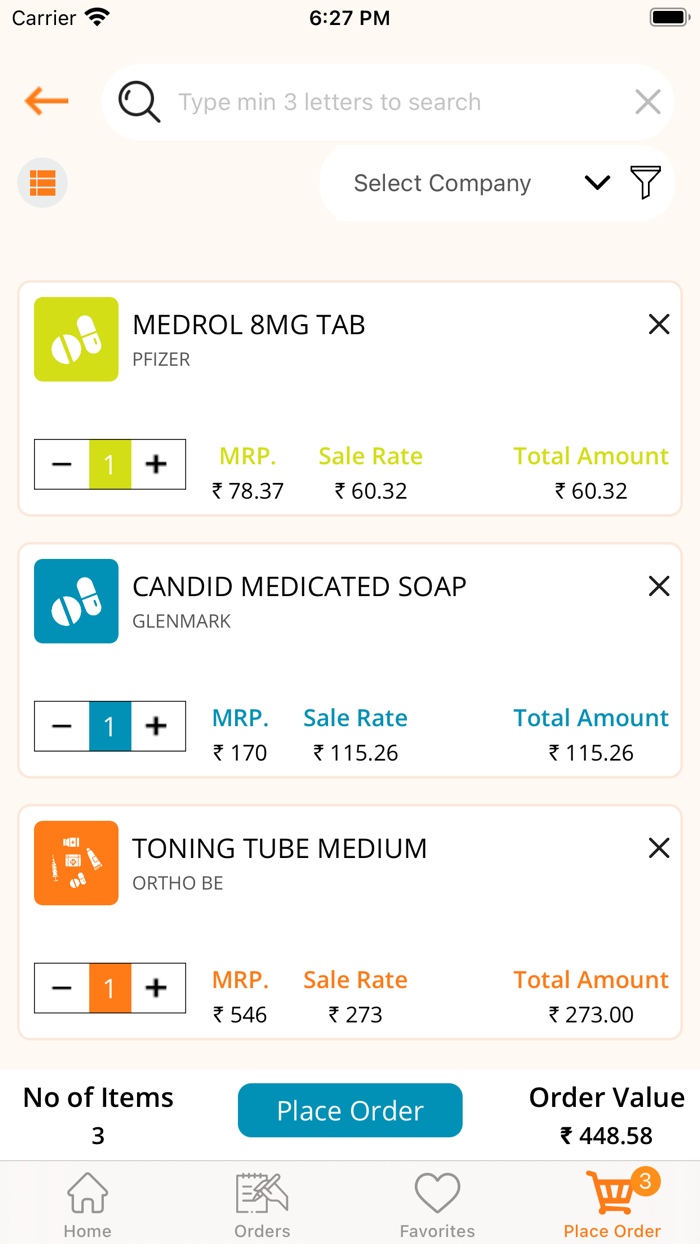
Task: Tap the orange back arrow
Action: (x=45, y=102)
